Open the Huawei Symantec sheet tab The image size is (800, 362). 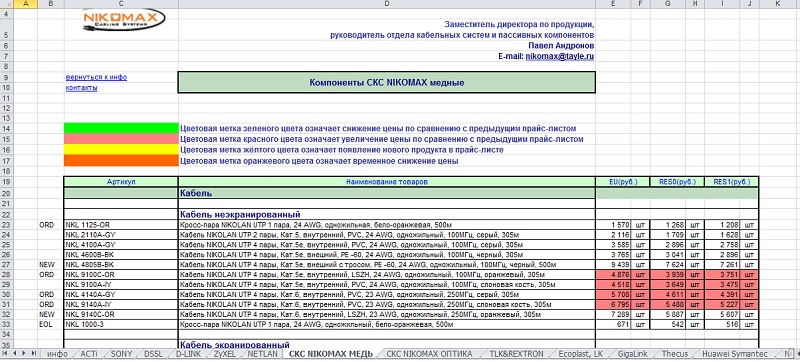(734, 354)
